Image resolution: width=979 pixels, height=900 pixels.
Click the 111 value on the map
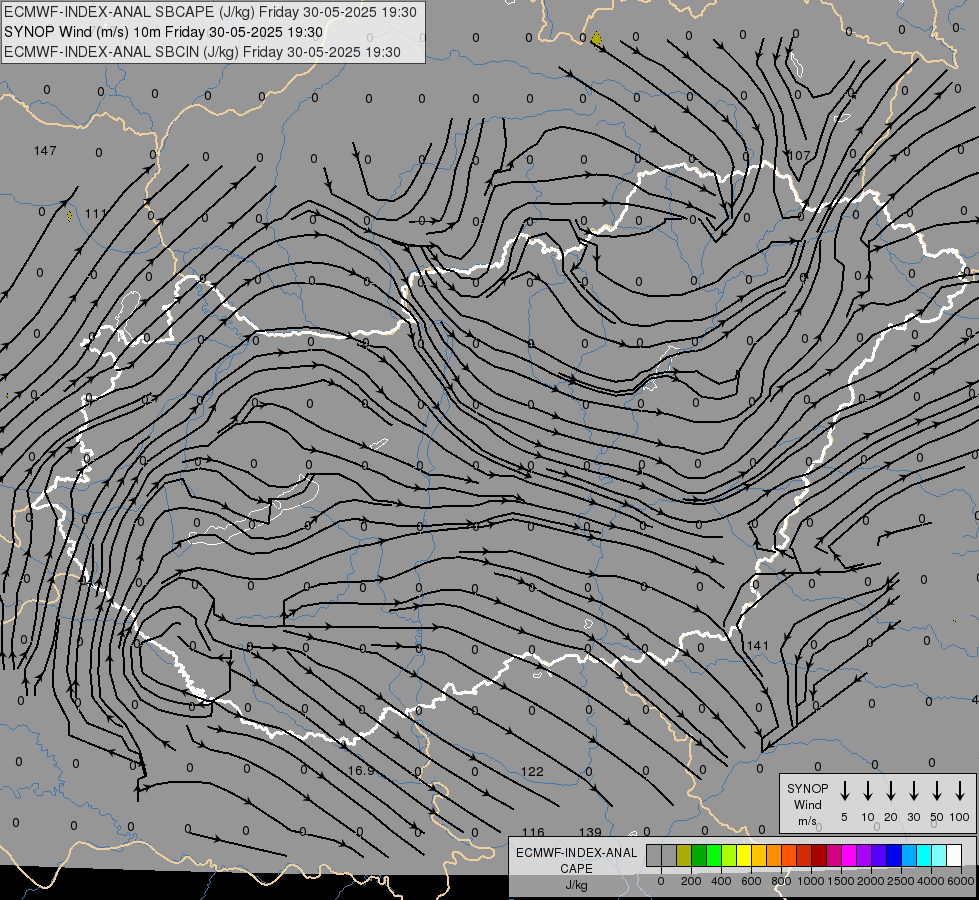96,214
